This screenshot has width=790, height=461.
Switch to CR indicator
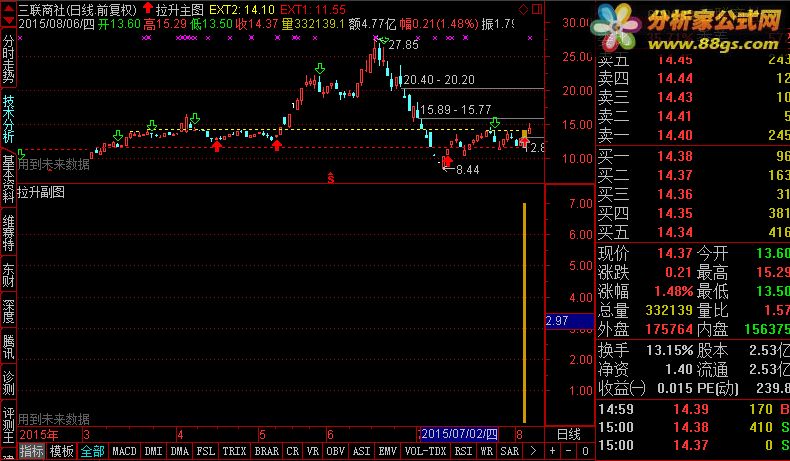(293, 451)
